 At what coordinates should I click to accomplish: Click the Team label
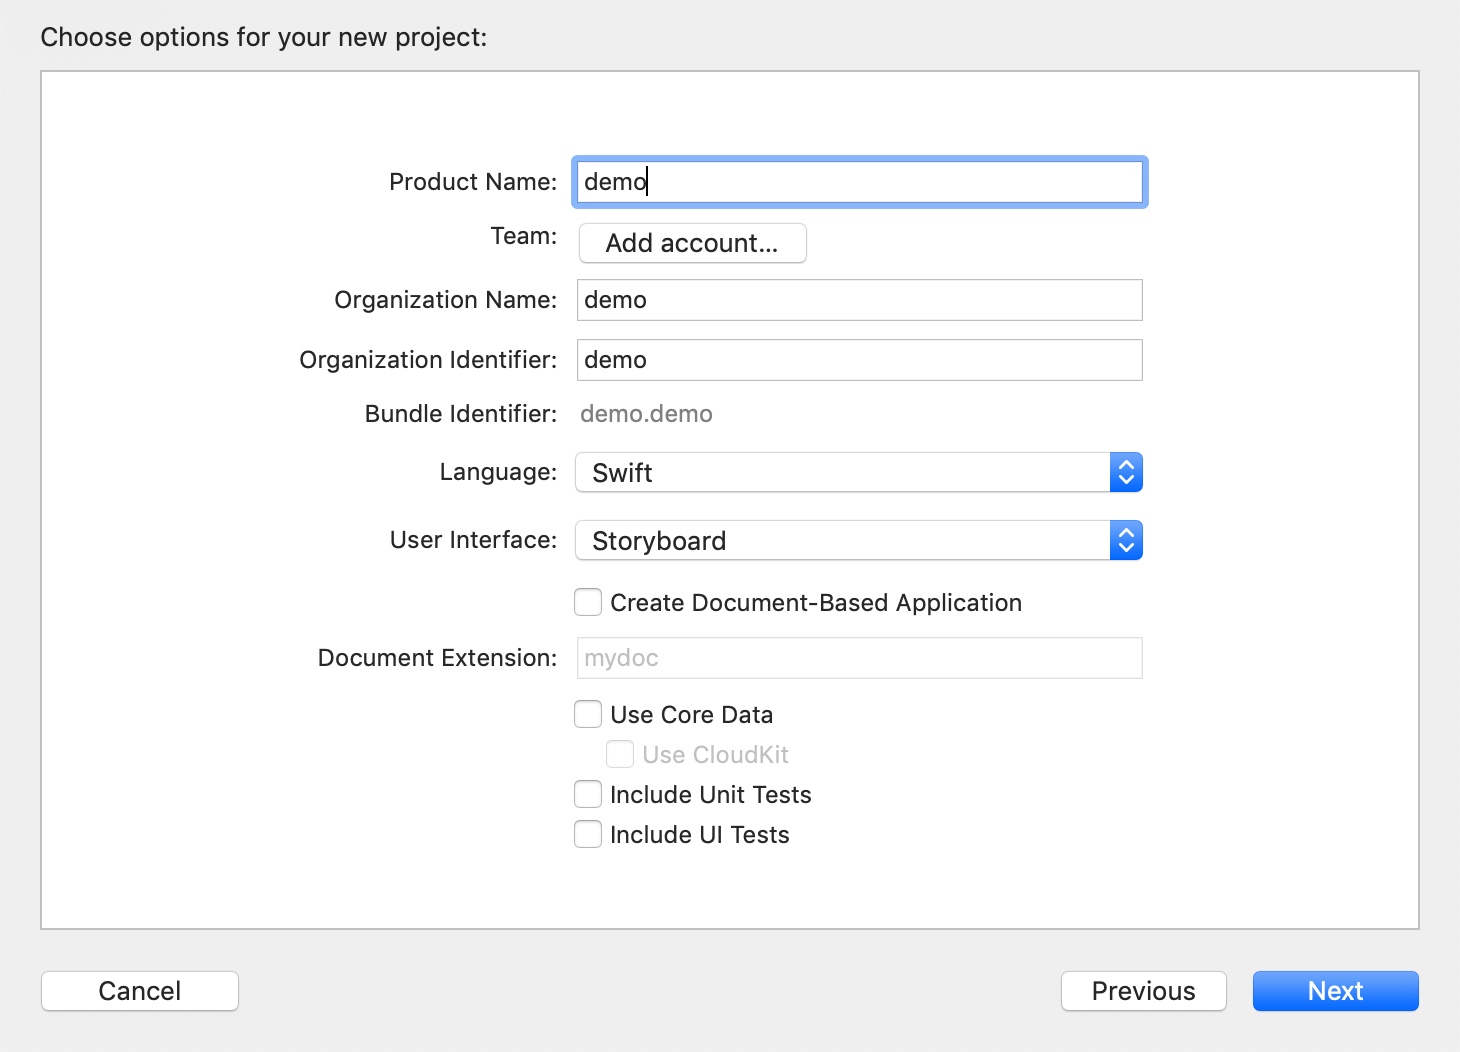[x=523, y=236]
